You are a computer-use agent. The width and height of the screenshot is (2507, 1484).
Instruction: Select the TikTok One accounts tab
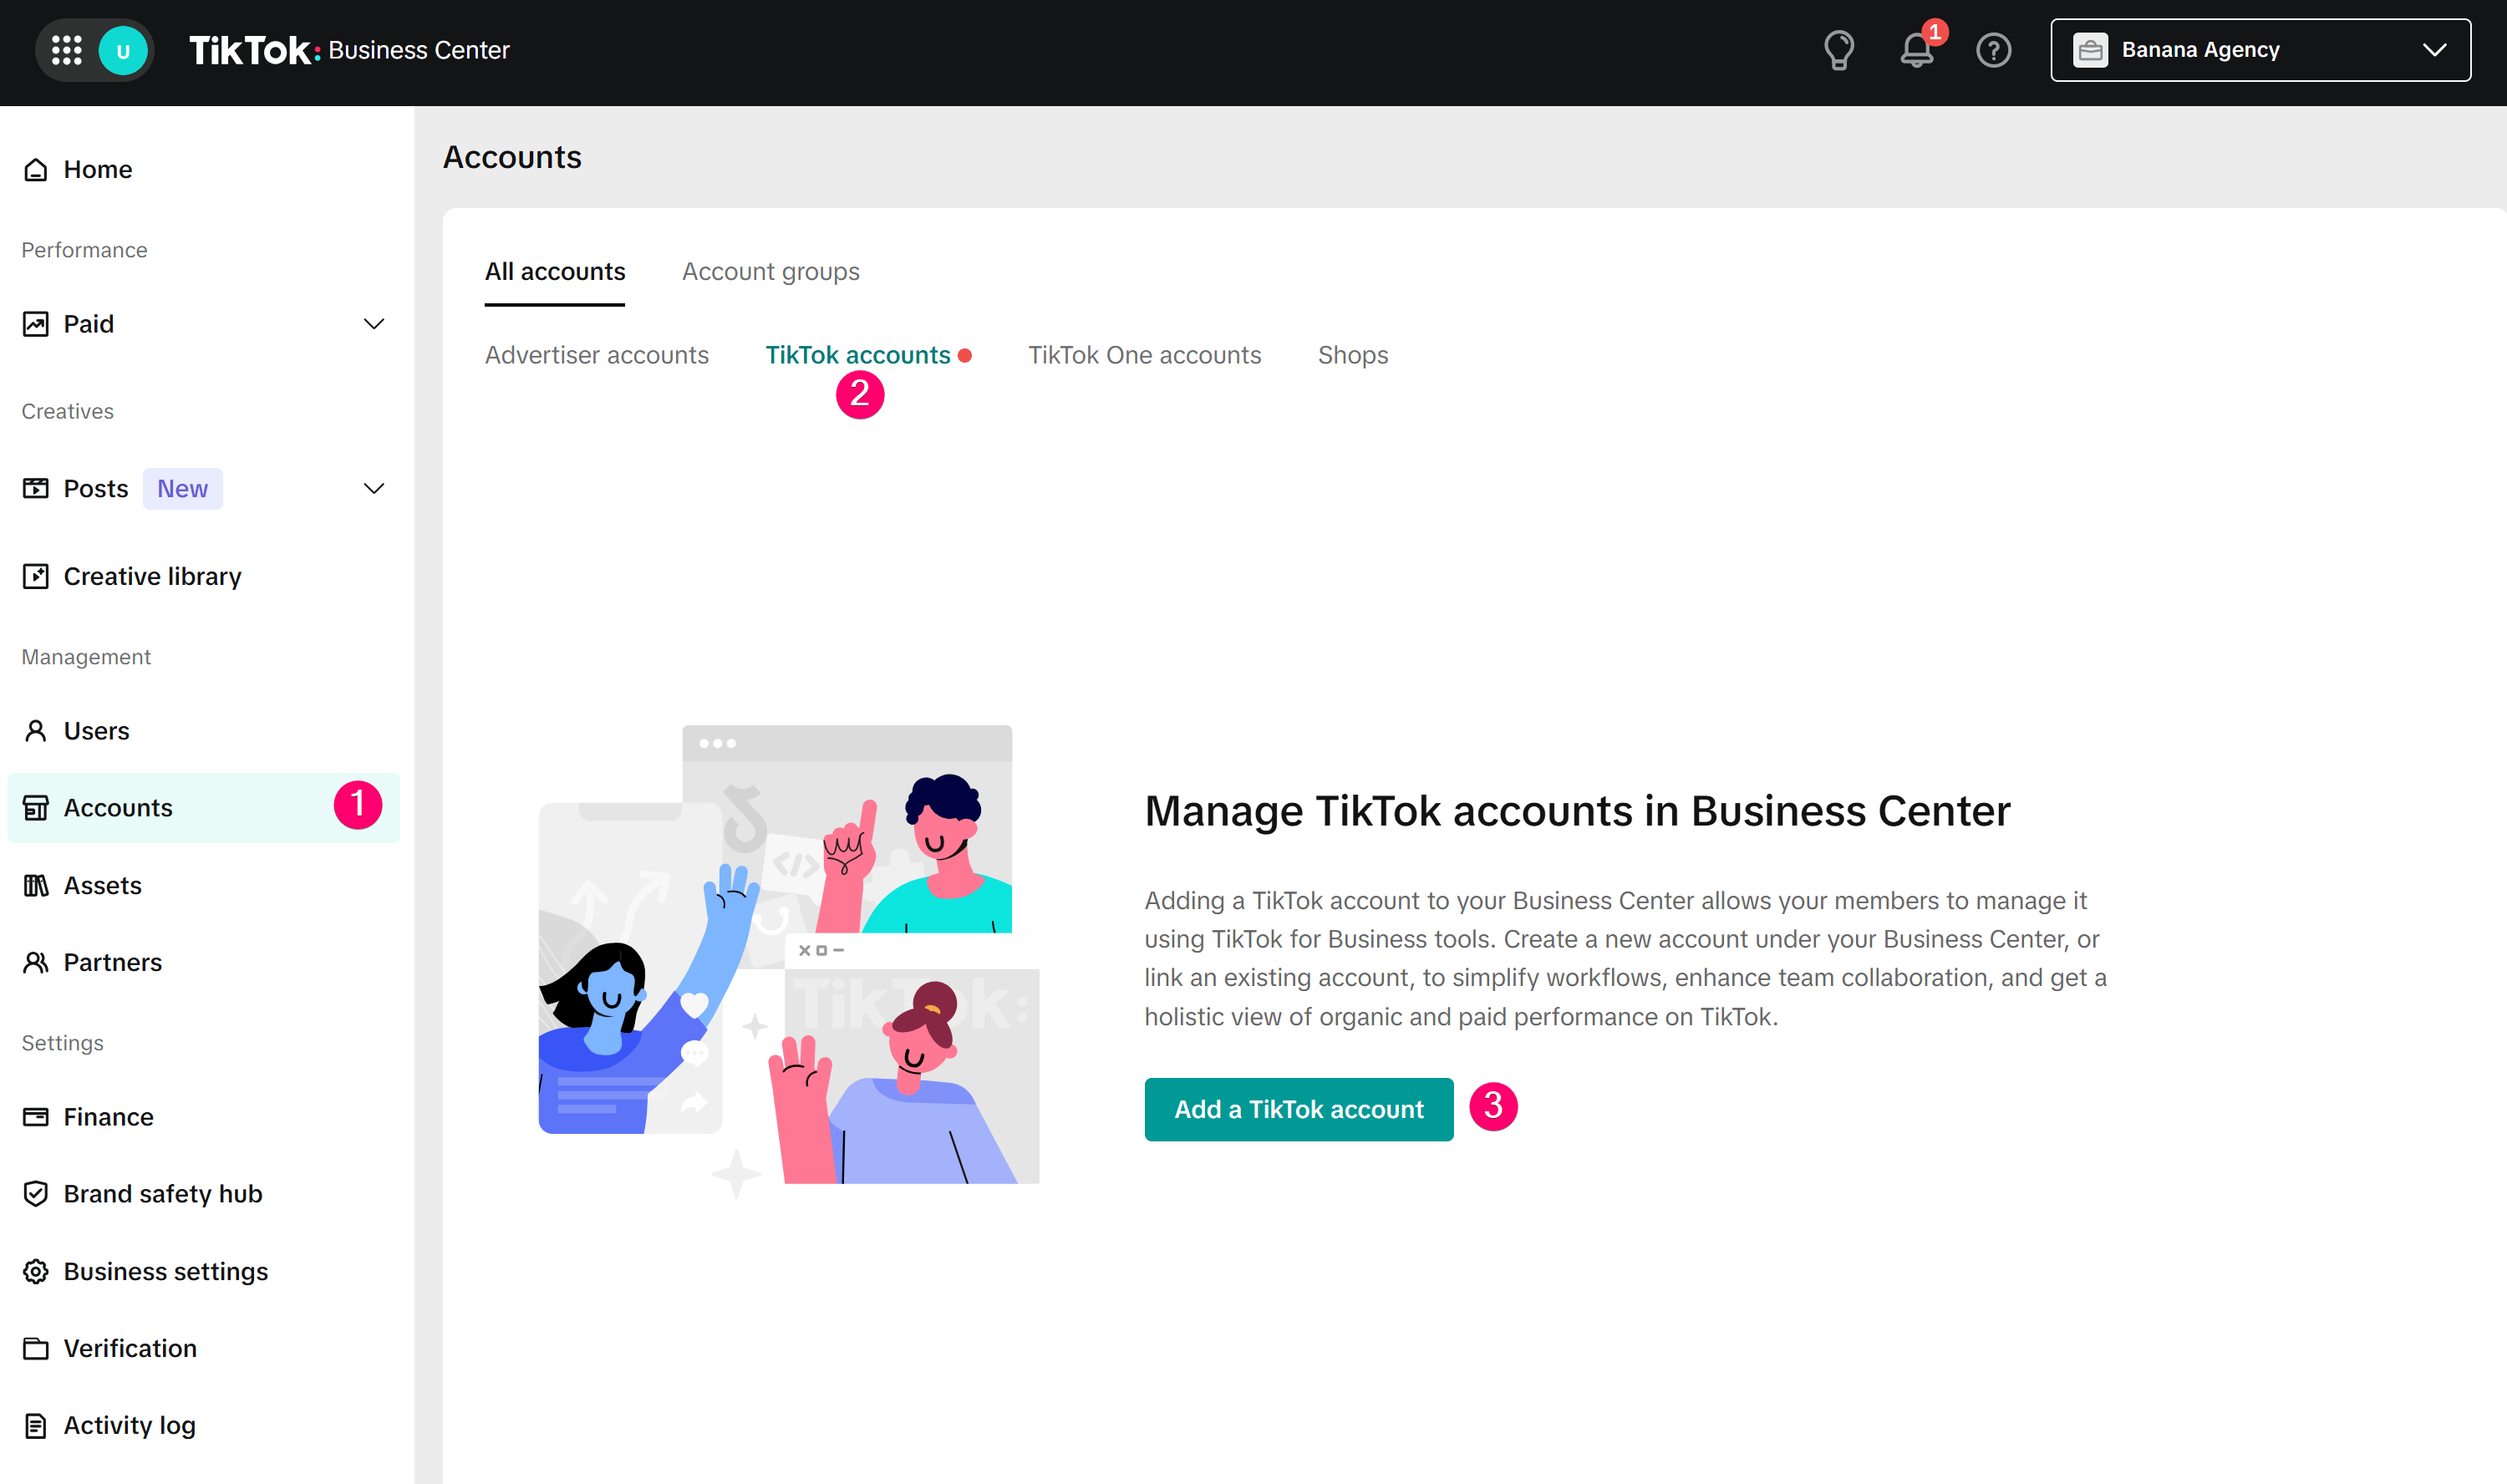(1144, 355)
